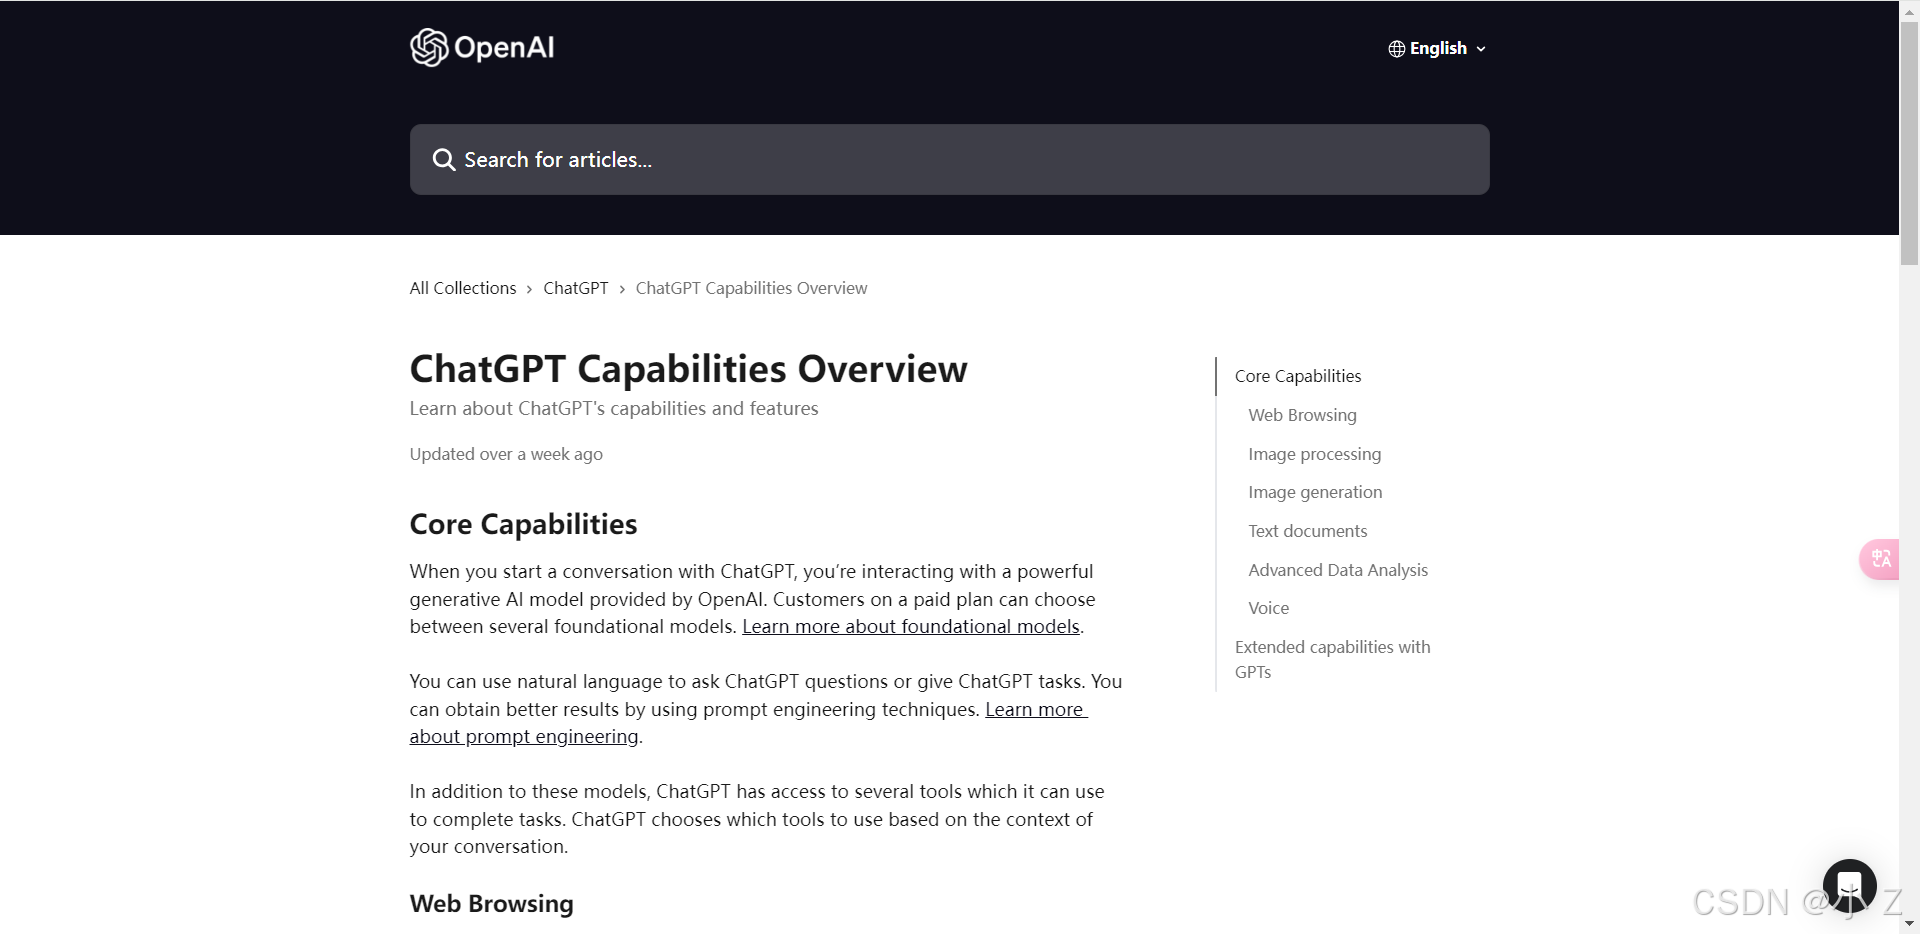Select Text documents in sidebar
The image size is (1920, 934).
pyautogui.click(x=1307, y=531)
